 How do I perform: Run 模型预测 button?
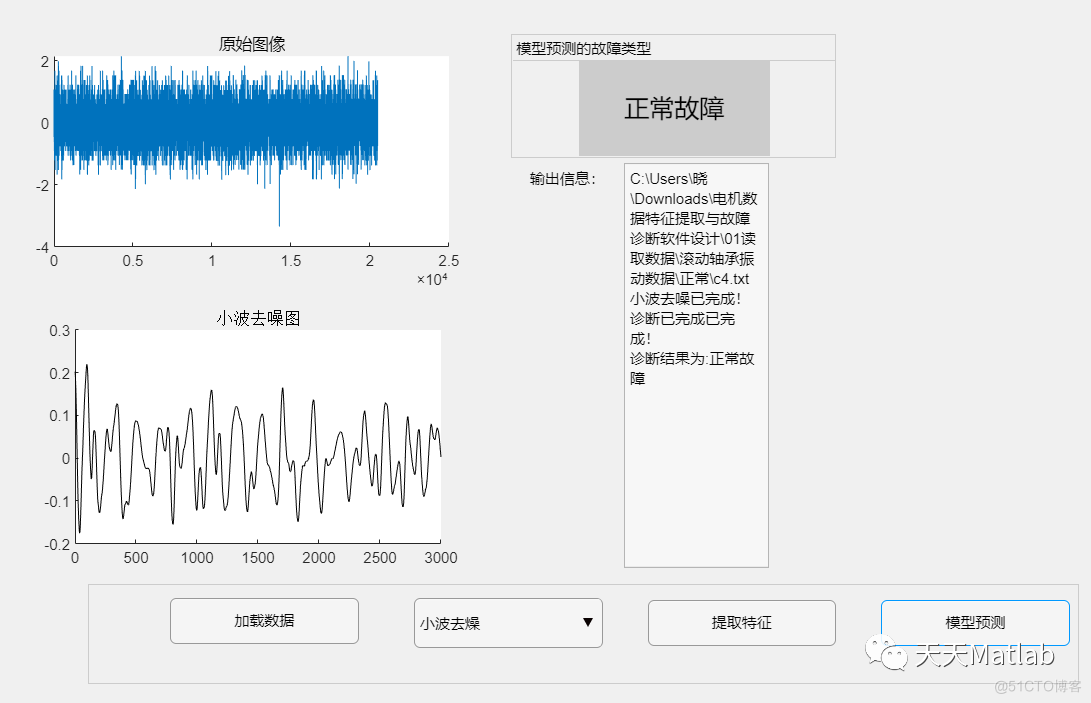[x=975, y=623]
